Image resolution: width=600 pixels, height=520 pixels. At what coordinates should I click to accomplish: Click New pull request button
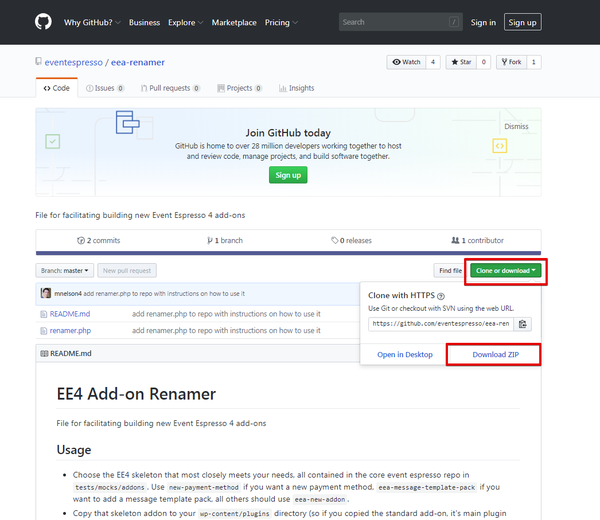(x=127, y=271)
